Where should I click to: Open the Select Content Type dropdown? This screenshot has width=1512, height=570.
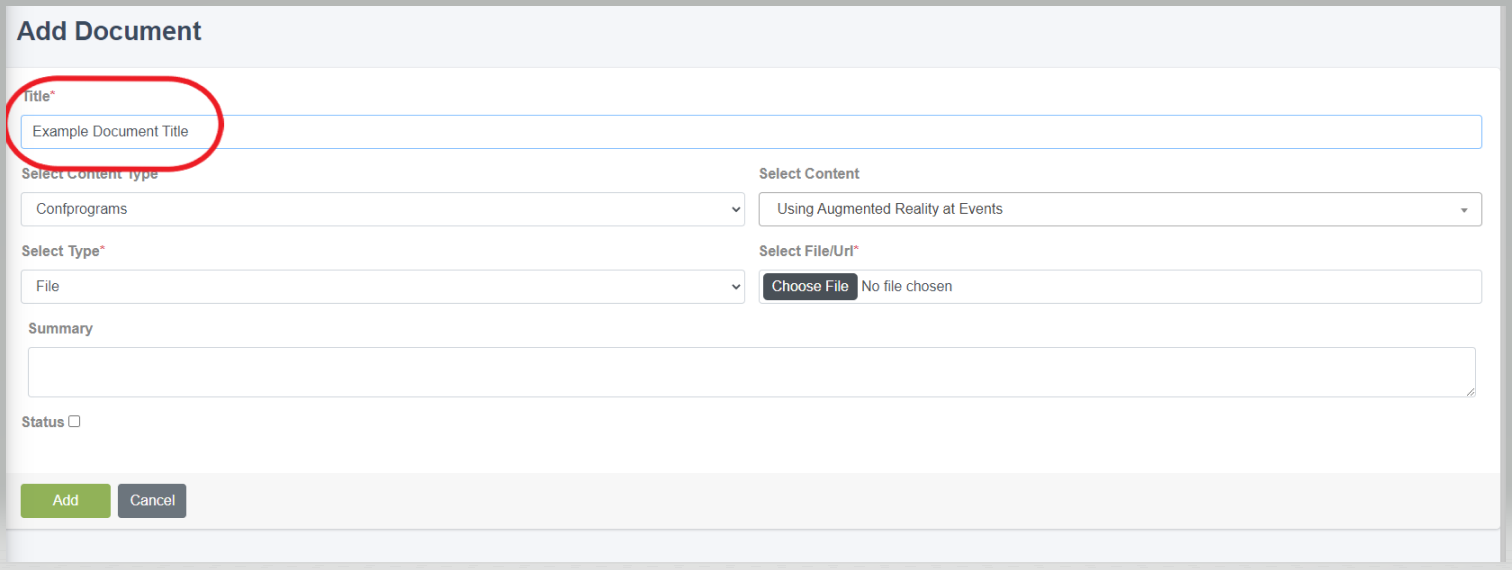[x=382, y=210]
